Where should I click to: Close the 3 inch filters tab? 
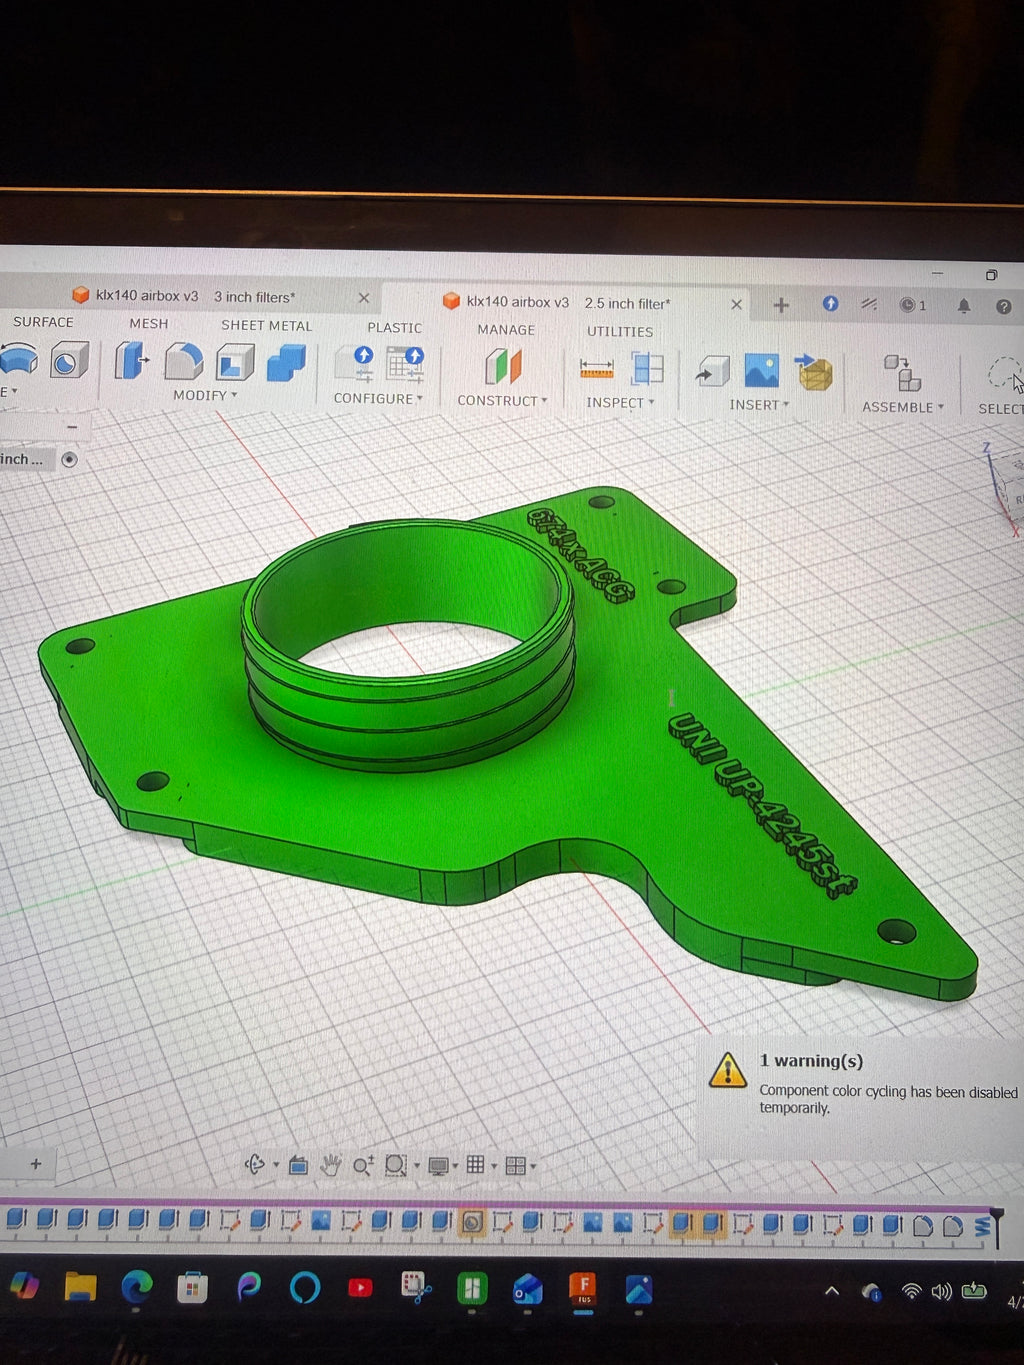coord(364,298)
